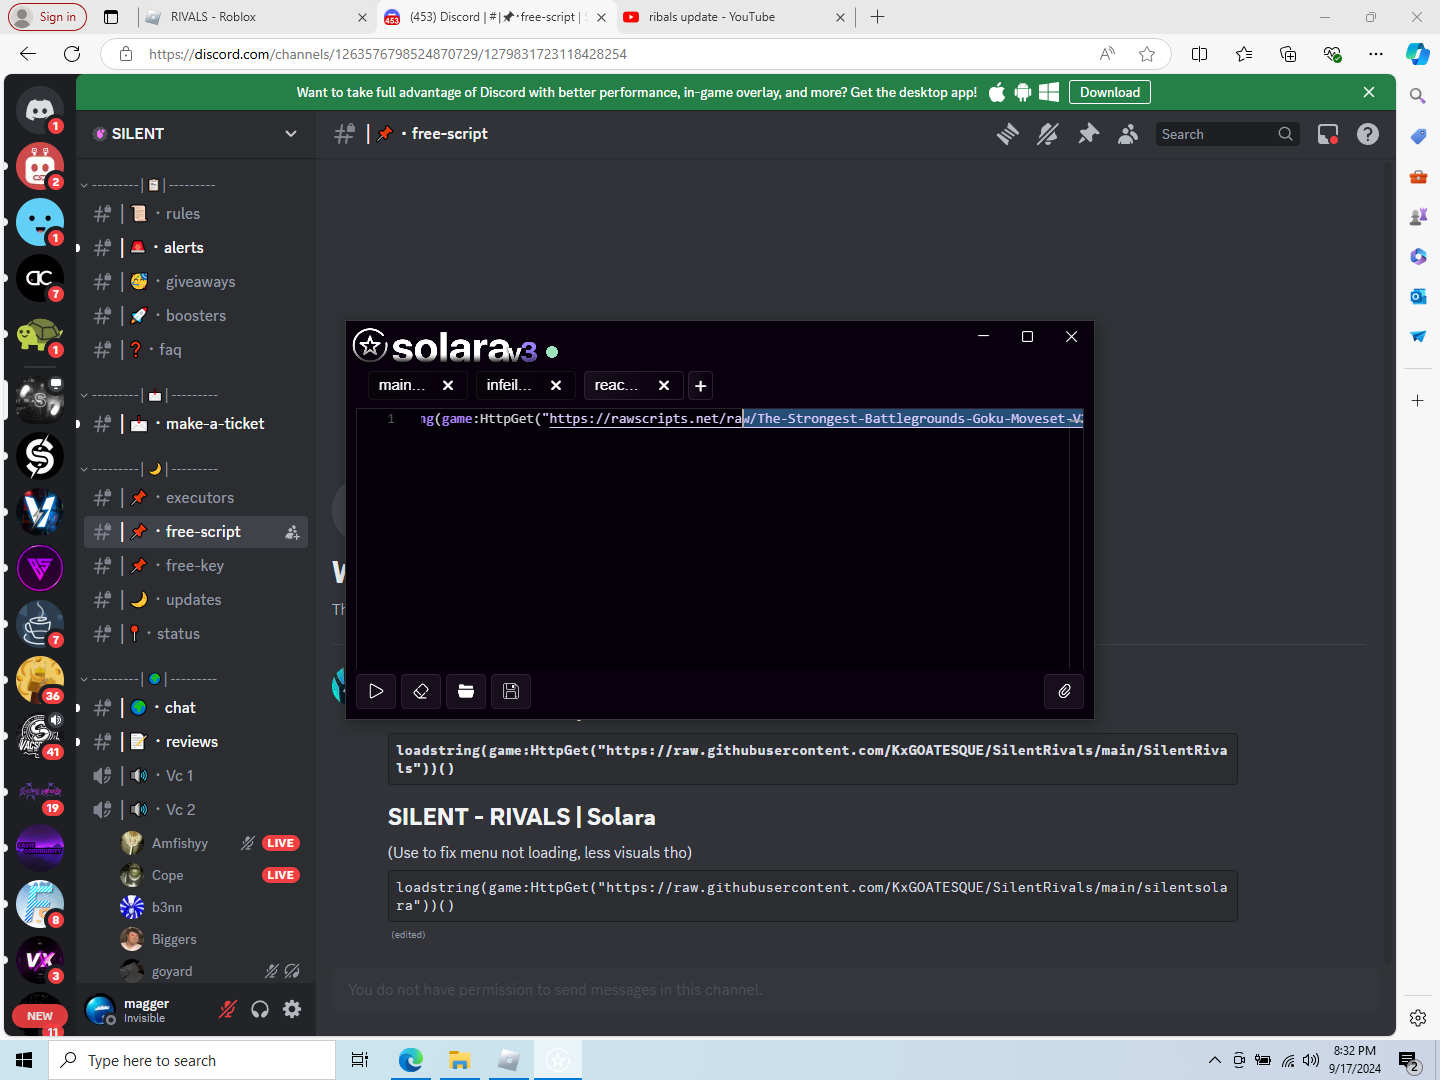Open the updates channel
1440x1080 pixels.
click(x=196, y=600)
